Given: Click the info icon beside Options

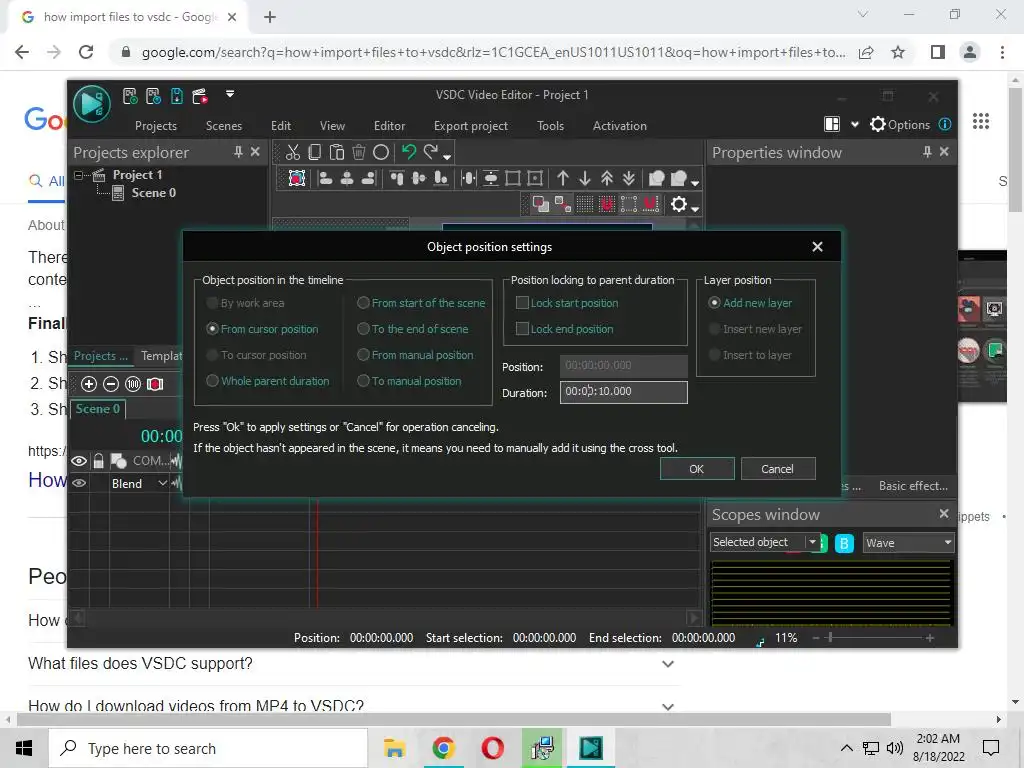Looking at the screenshot, I should pos(945,124).
